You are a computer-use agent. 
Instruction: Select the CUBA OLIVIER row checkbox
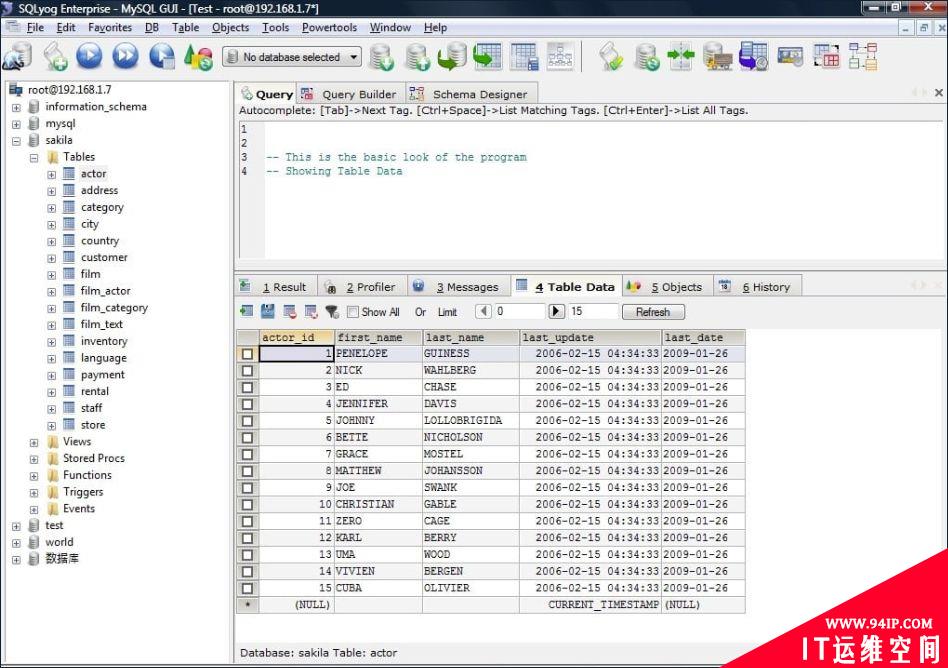click(x=247, y=588)
